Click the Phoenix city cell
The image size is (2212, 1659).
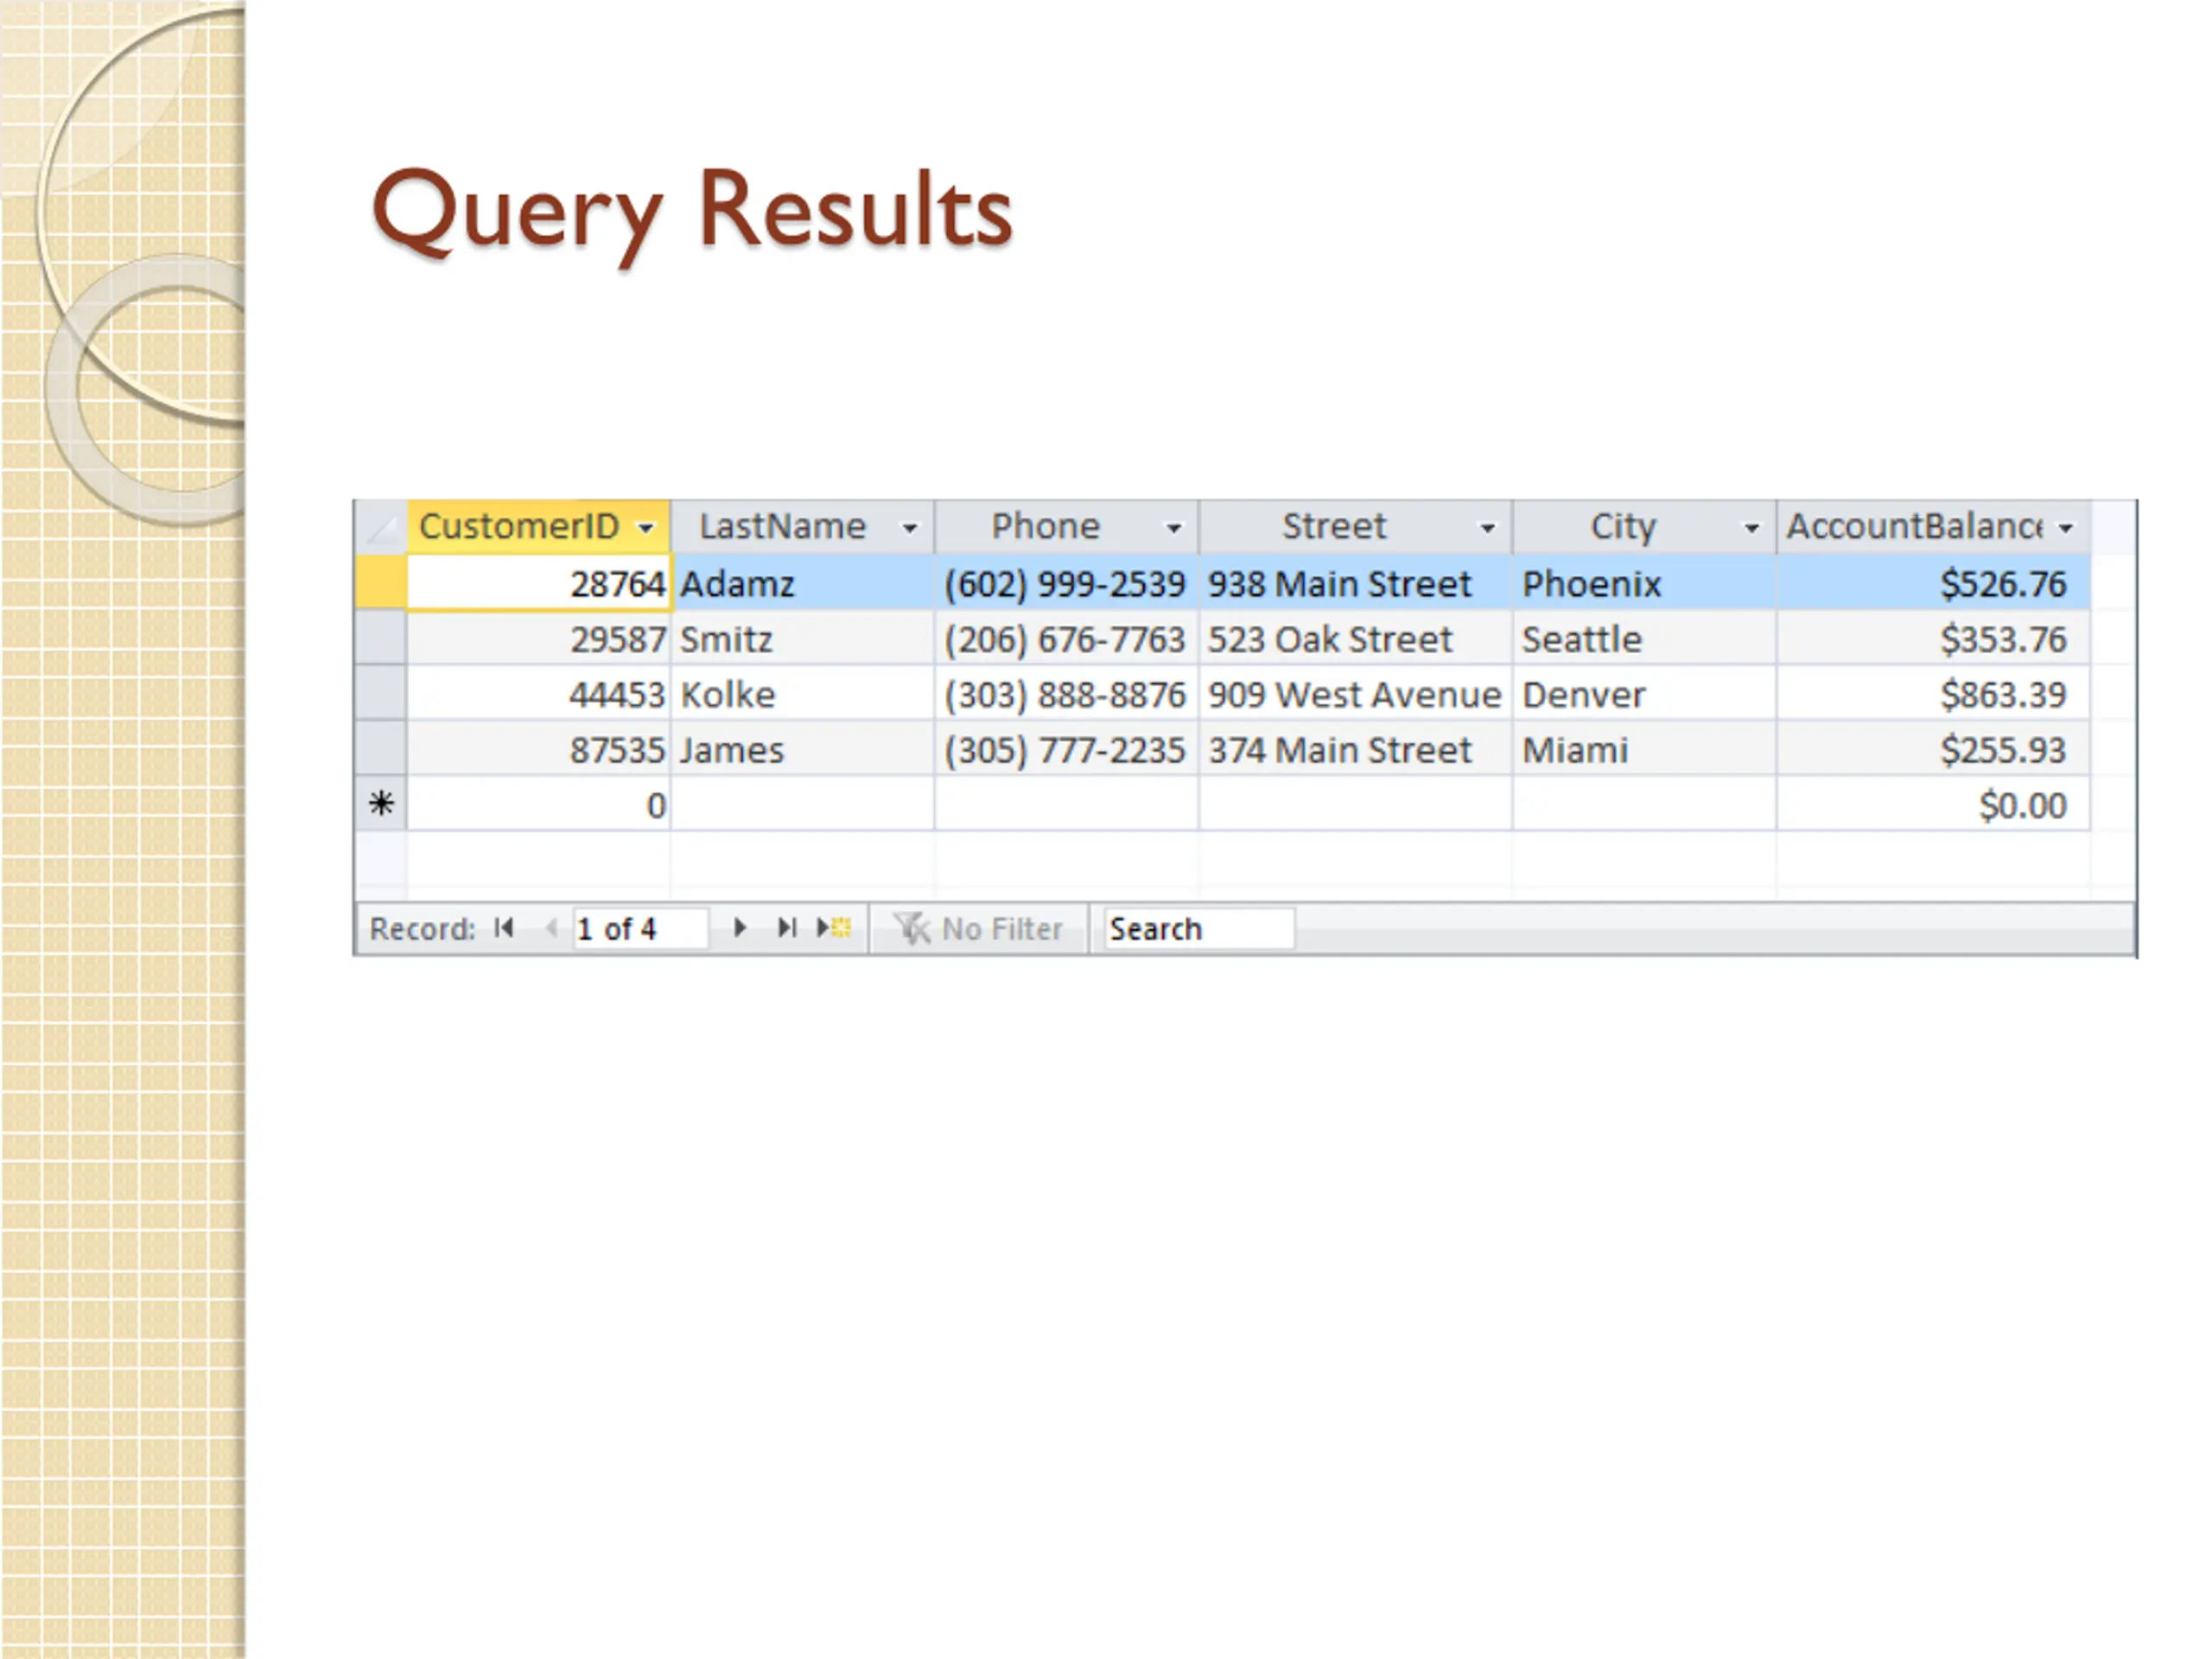pyautogui.click(x=1645, y=583)
